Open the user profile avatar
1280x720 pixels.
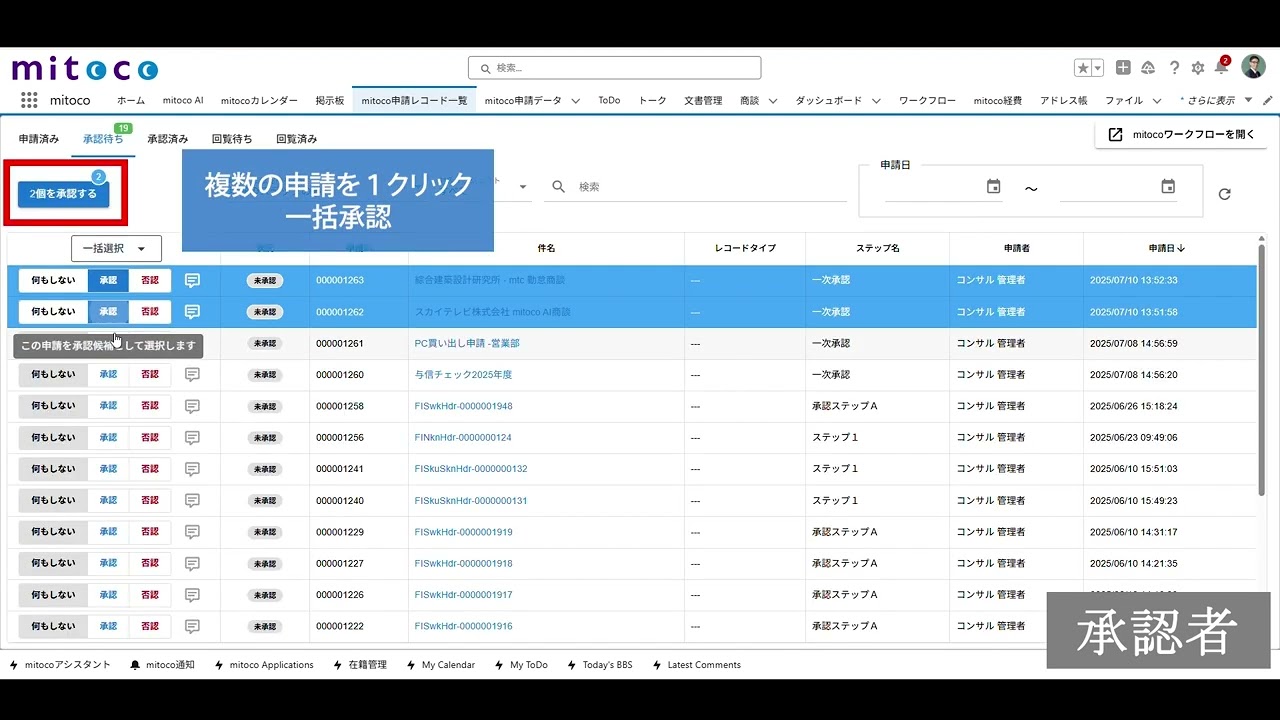(x=1253, y=67)
